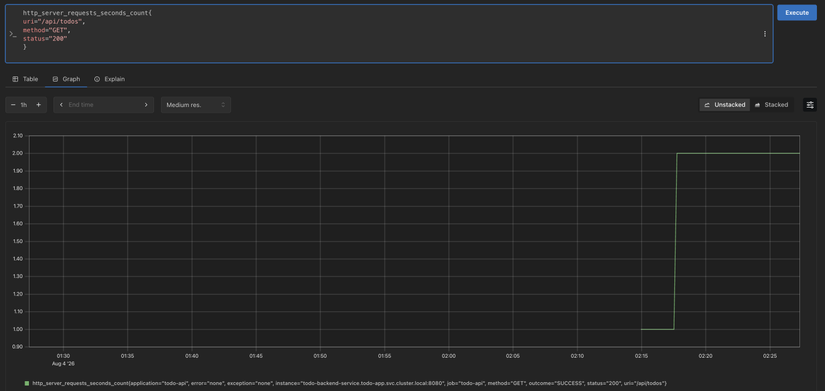Increase the time range with plus
The image size is (825, 391).
[38, 105]
